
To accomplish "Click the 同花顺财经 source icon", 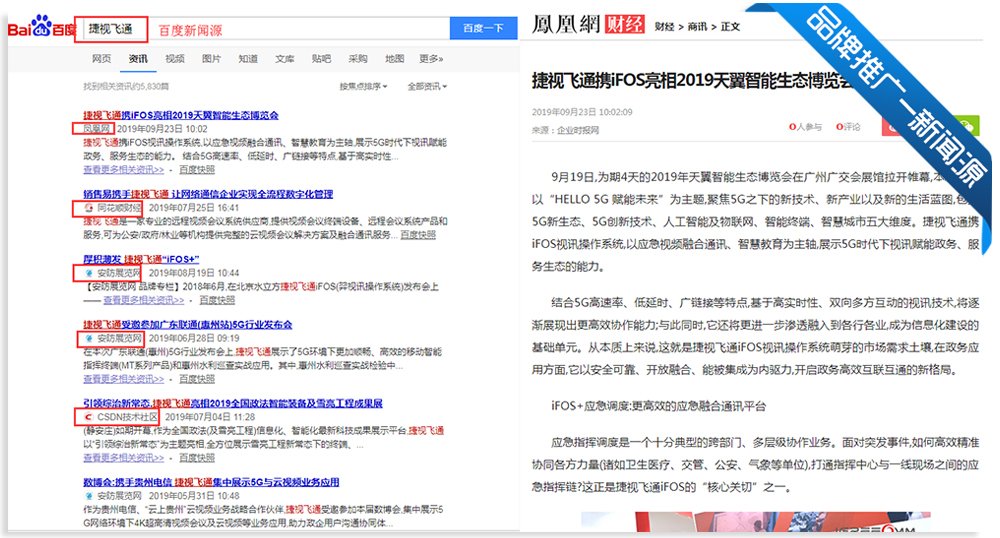I will [88, 208].
